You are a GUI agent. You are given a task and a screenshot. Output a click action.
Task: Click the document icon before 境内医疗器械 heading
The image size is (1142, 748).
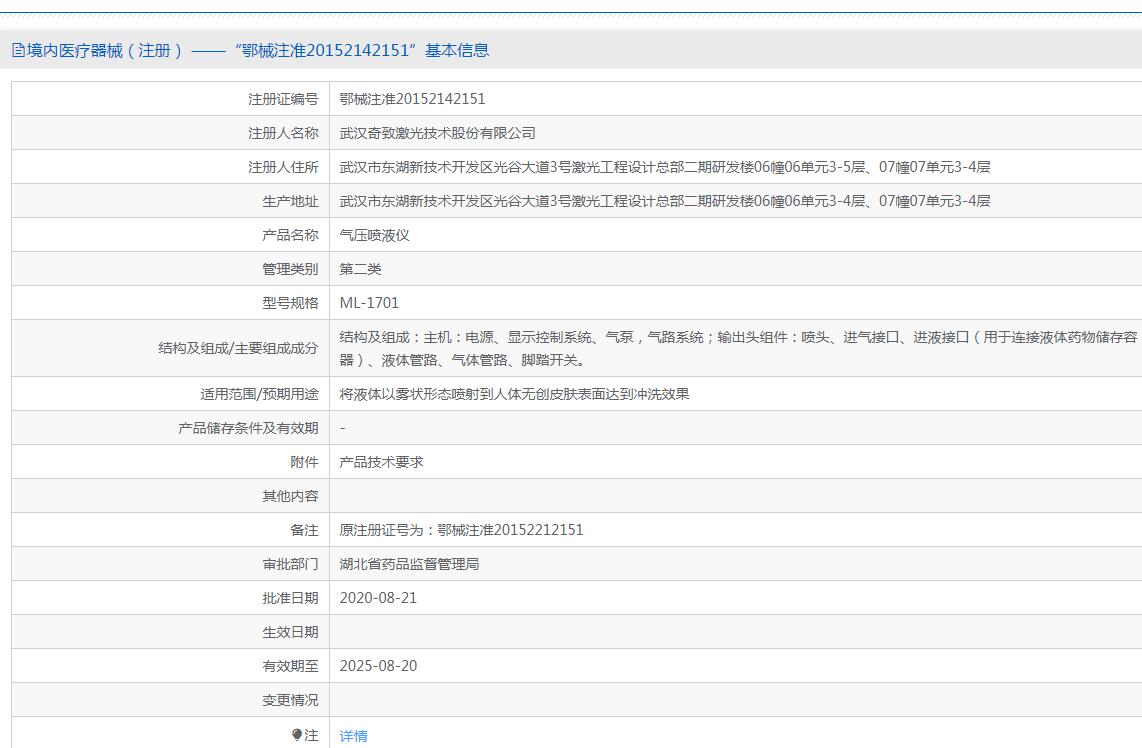[18, 50]
